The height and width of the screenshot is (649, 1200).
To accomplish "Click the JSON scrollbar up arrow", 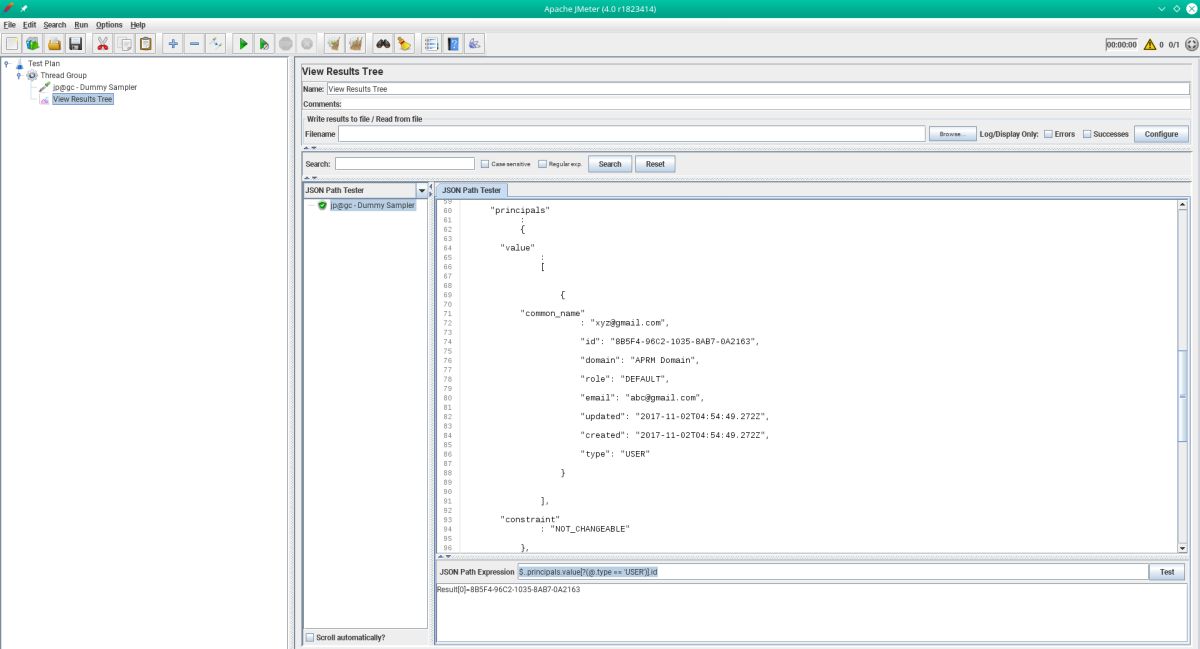I will point(1183,205).
